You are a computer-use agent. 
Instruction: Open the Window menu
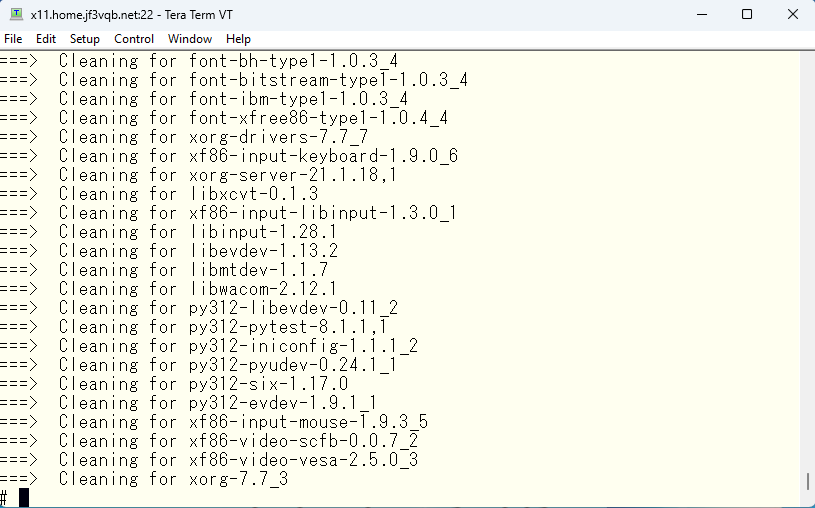tap(190, 39)
